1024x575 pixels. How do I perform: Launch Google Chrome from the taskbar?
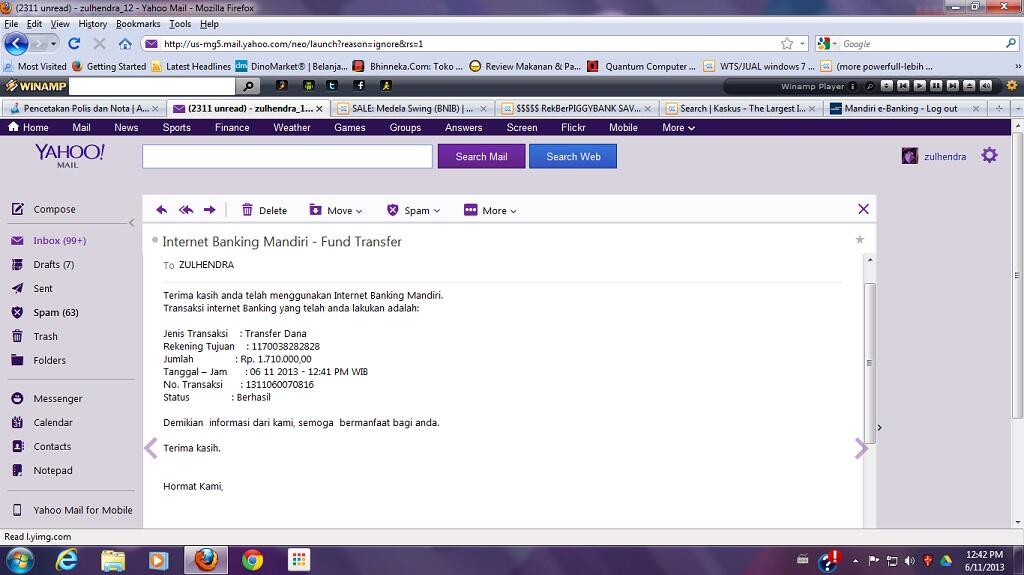[x=253, y=560]
